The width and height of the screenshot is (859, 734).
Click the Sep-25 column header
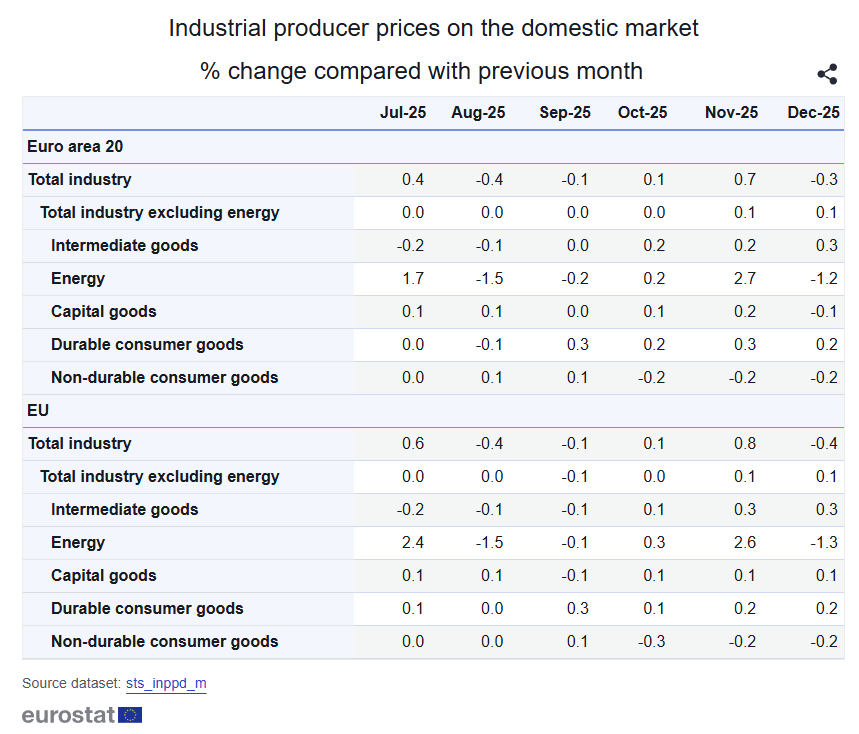[565, 113]
